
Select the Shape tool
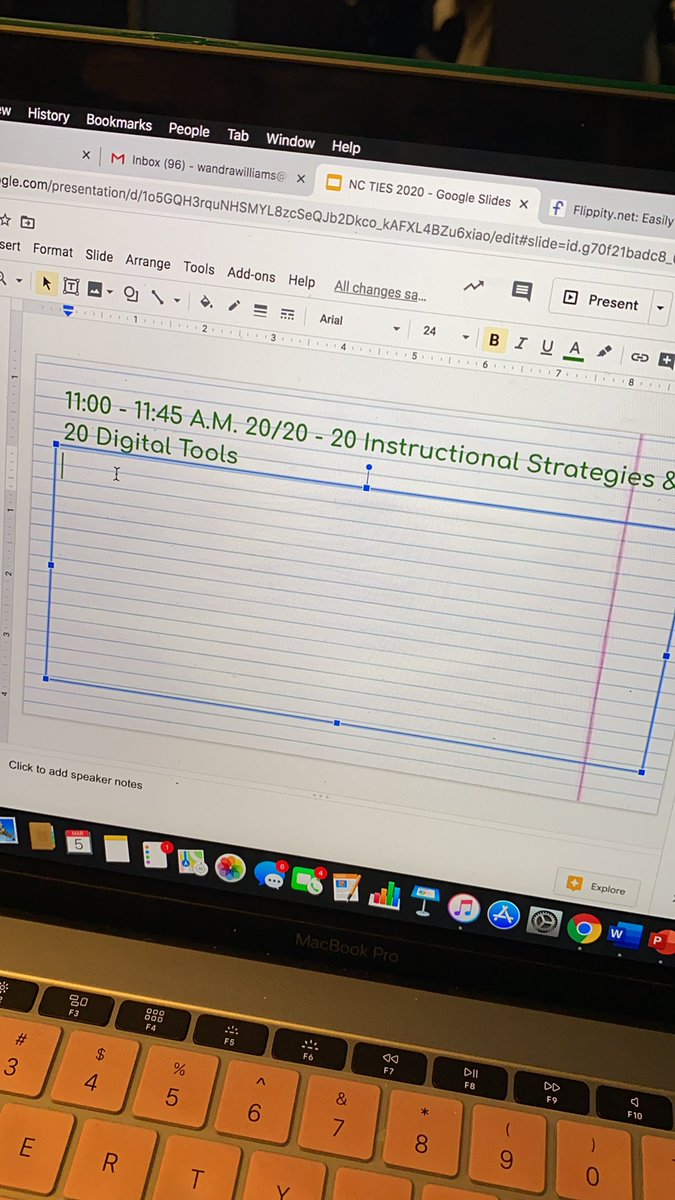click(x=130, y=293)
